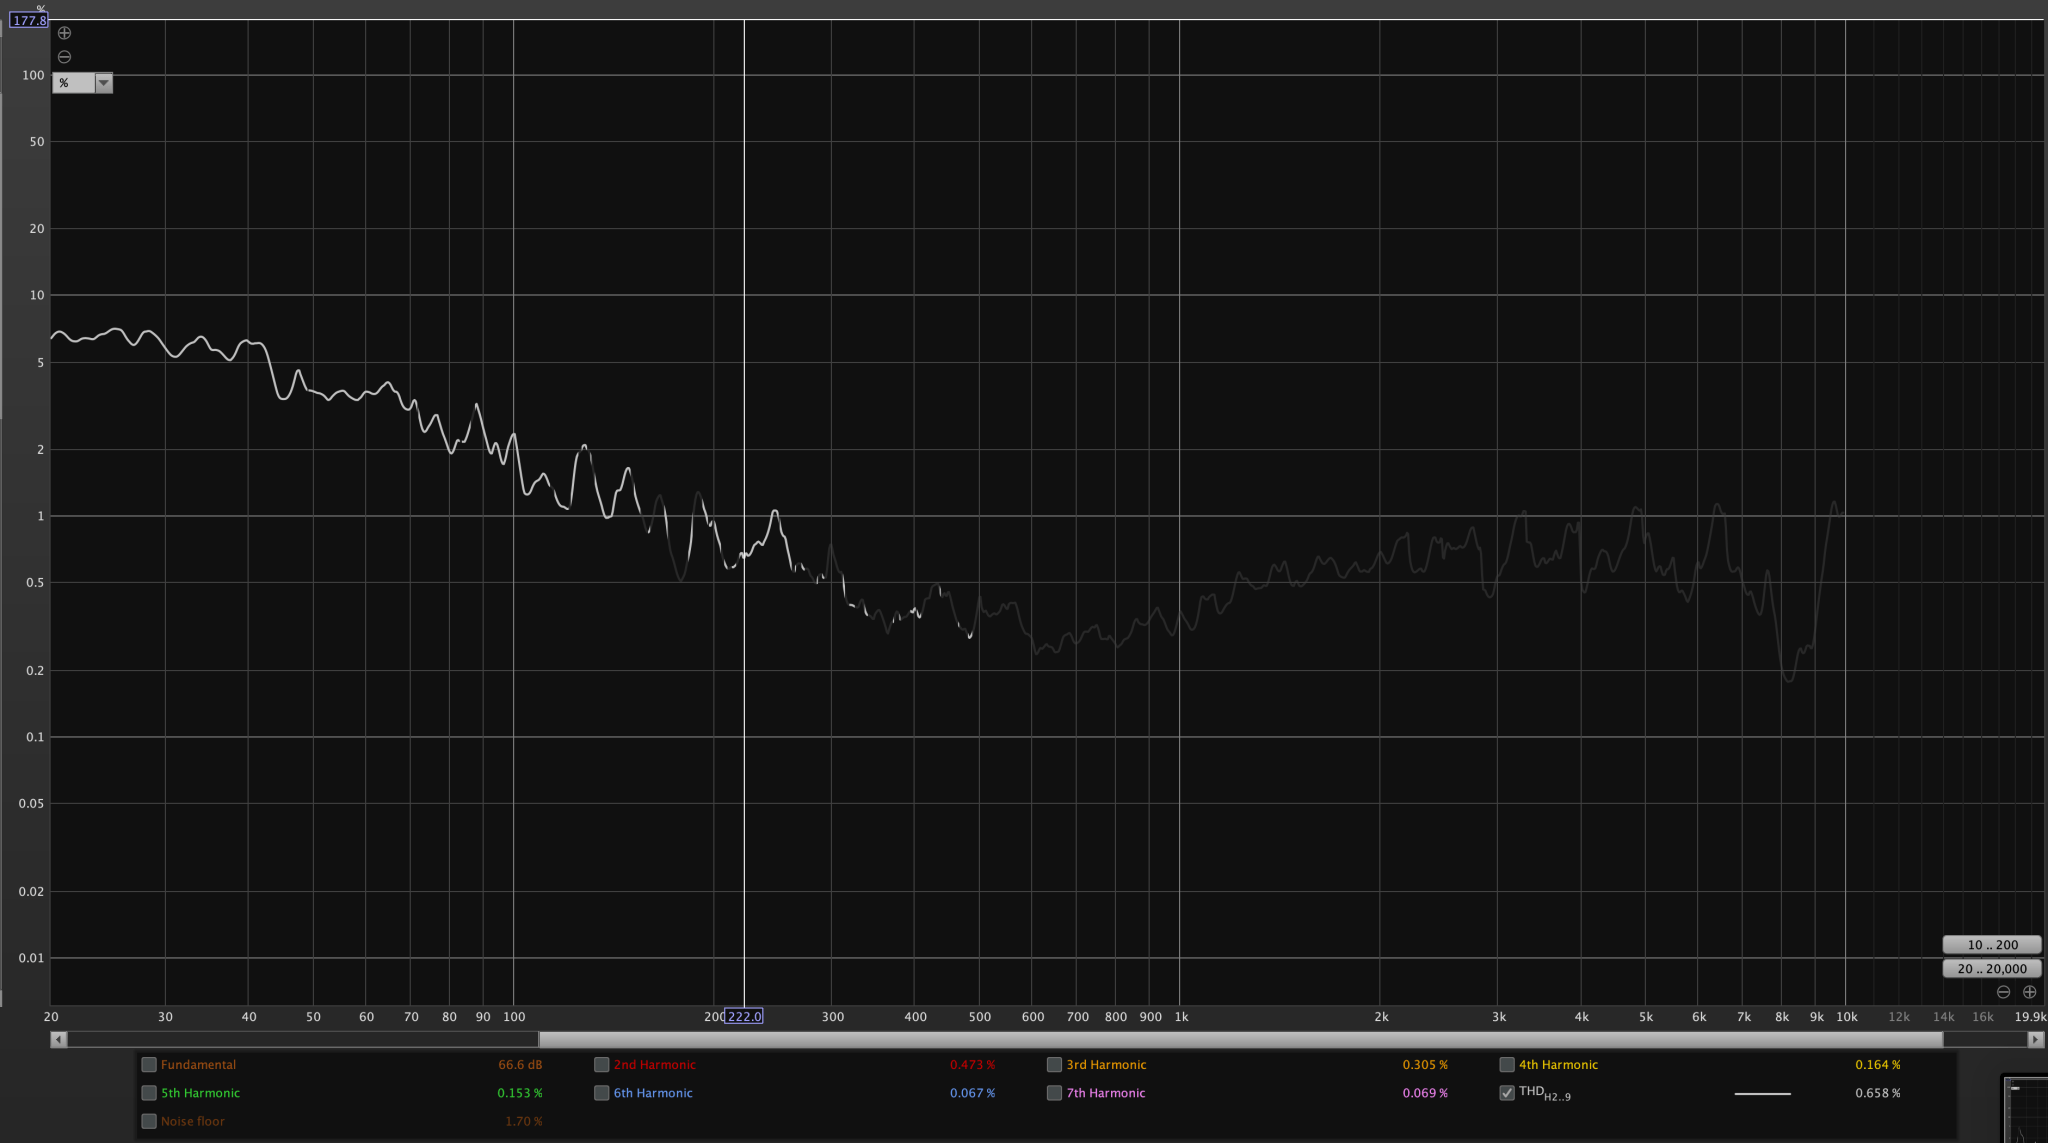Uncheck the THD H2..9 checkbox

click(x=1507, y=1093)
